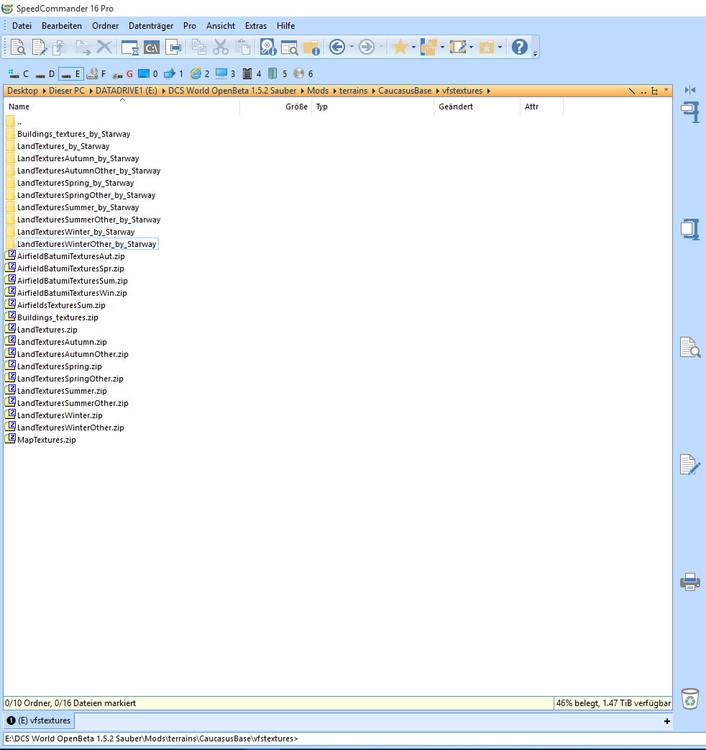Click DATADRIVE1 (E:) in breadcrumb path
This screenshot has height=750, width=706.
click(126, 91)
